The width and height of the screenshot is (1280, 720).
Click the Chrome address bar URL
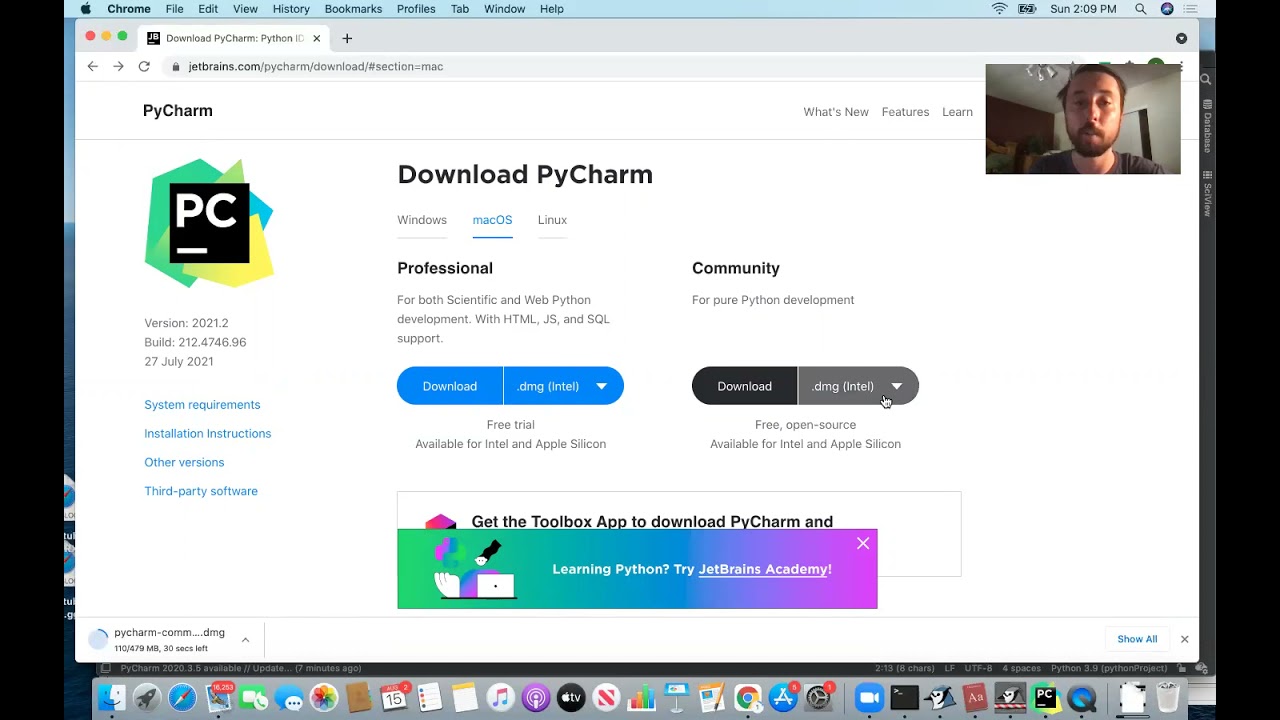(315, 66)
